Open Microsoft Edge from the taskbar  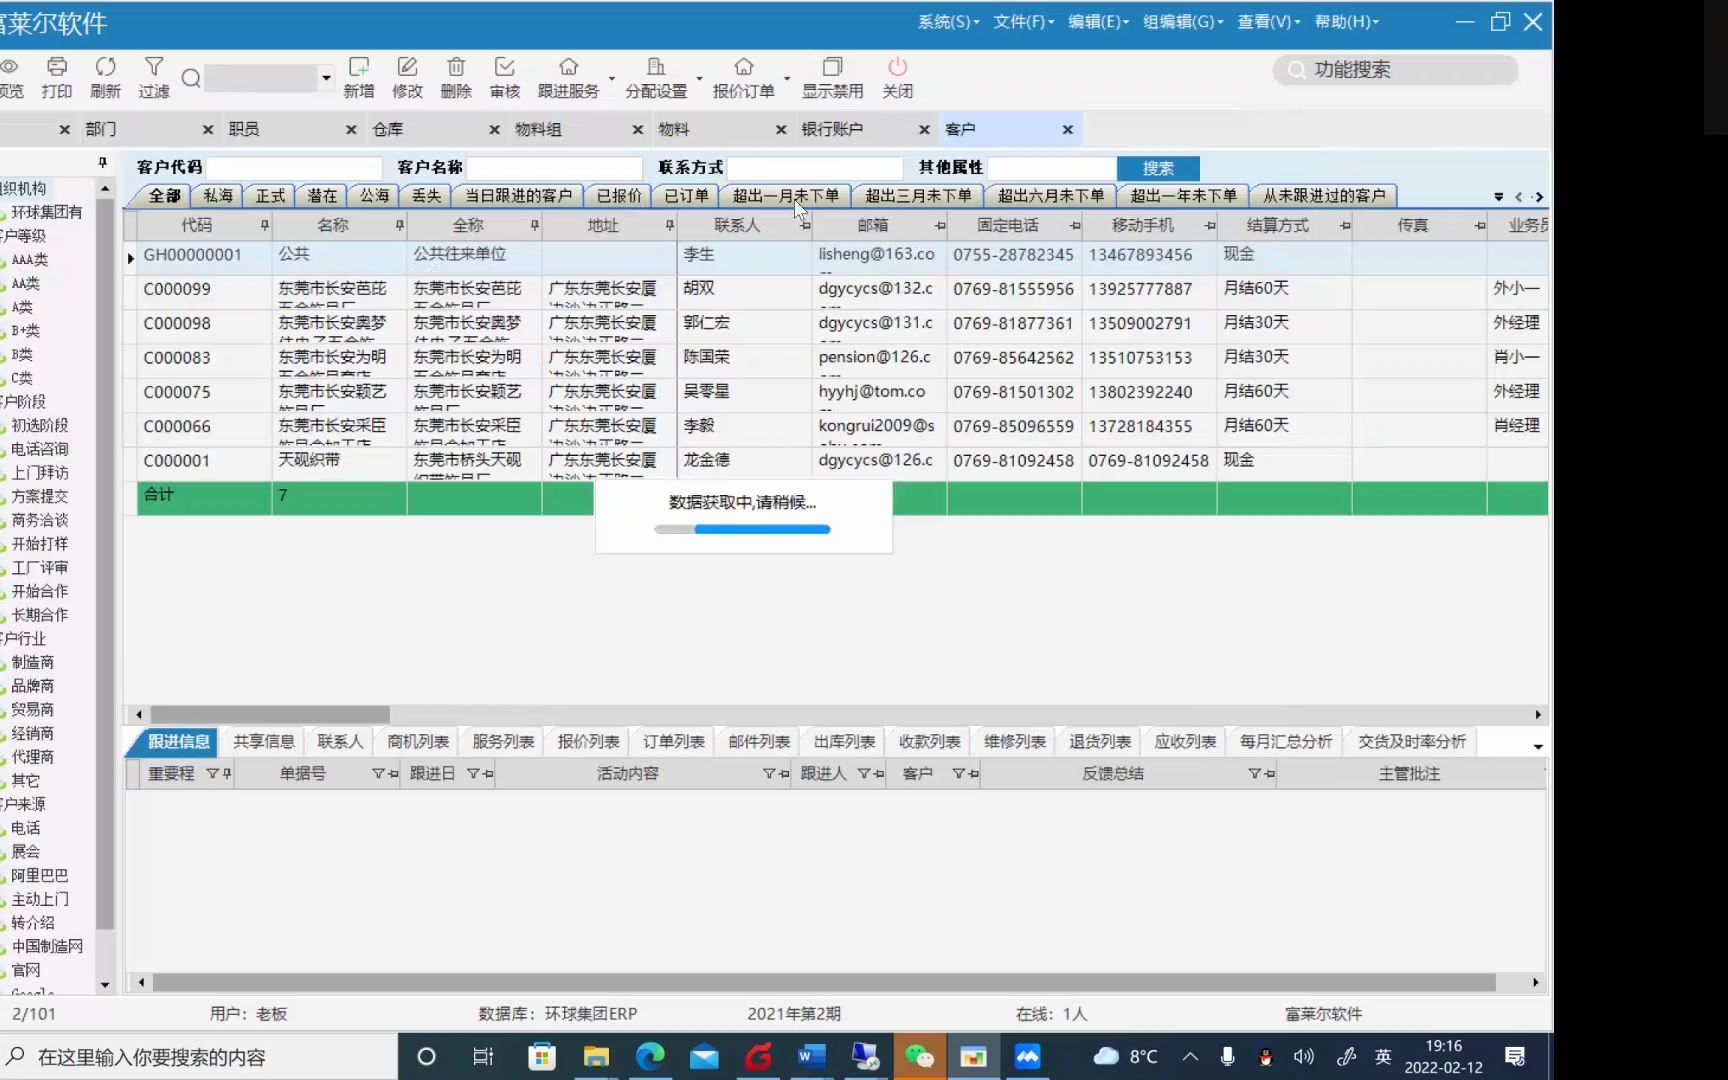coord(650,1056)
